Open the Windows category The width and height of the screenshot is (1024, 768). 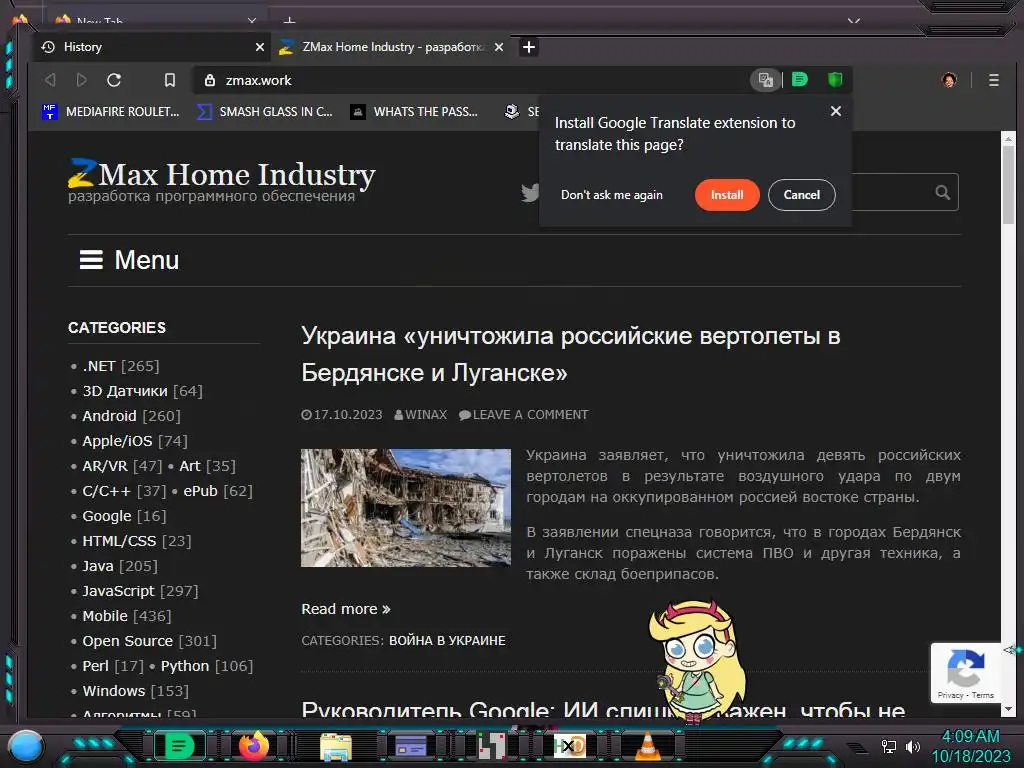[x=114, y=691]
